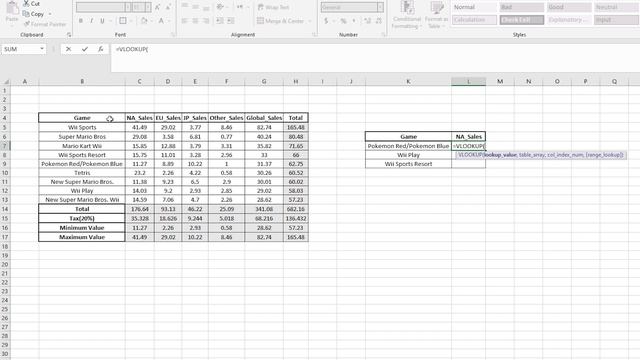This screenshot has width=640, height=360.
Task: Open Format as Table gallery
Action: 436,16
